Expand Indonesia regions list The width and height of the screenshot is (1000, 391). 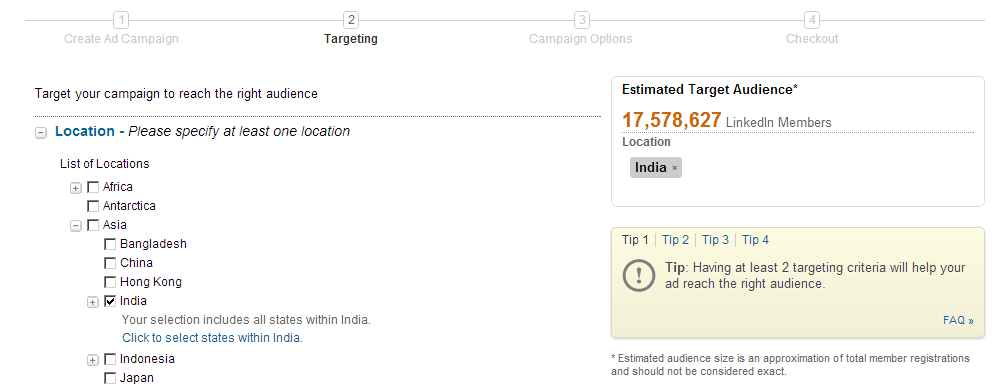[93, 360]
